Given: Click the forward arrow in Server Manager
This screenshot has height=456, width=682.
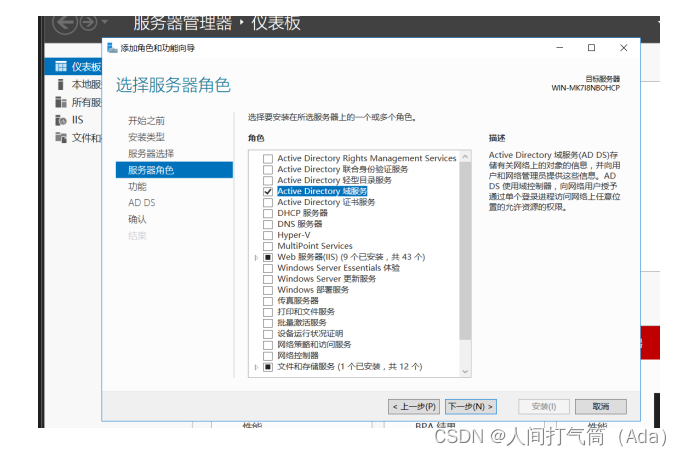Looking at the screenshot, I should [x=88, y=22].
